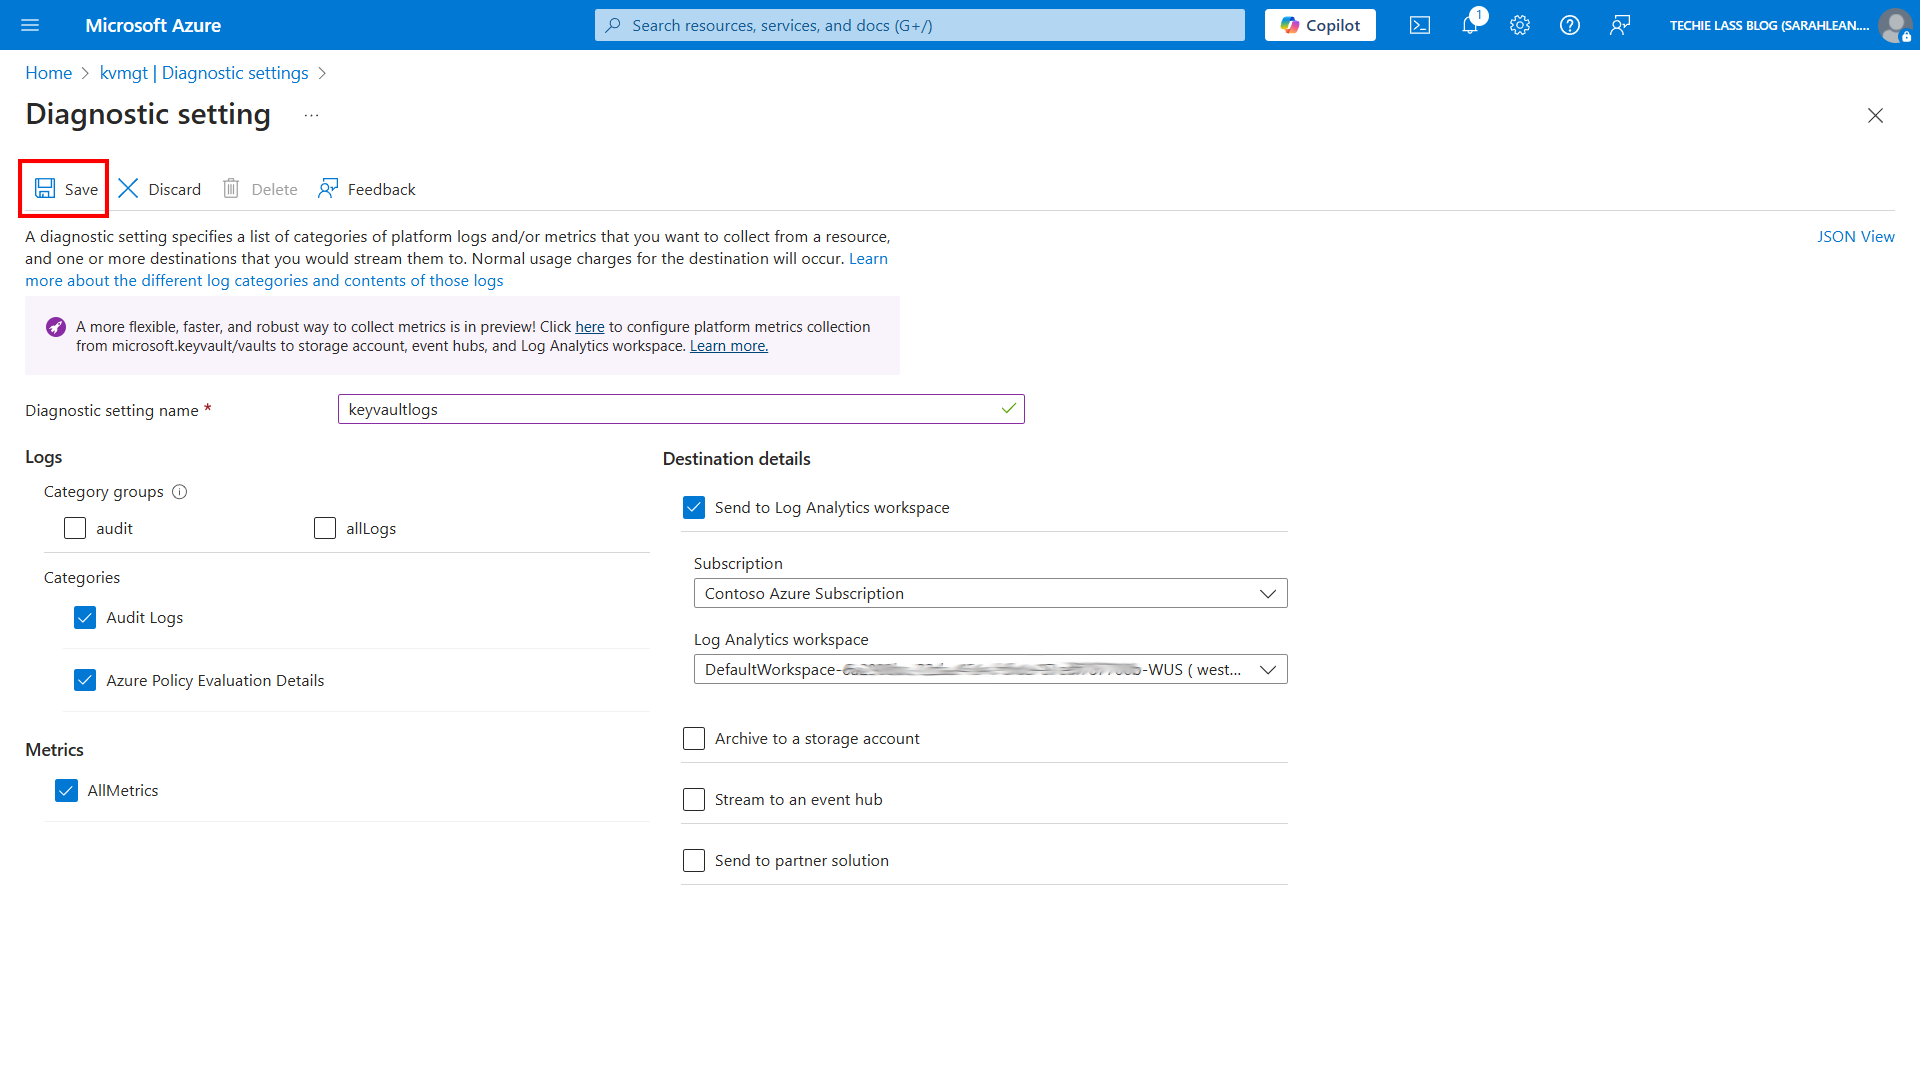
Task: Enable Archive to a storage account
Action: pos(694,738)
